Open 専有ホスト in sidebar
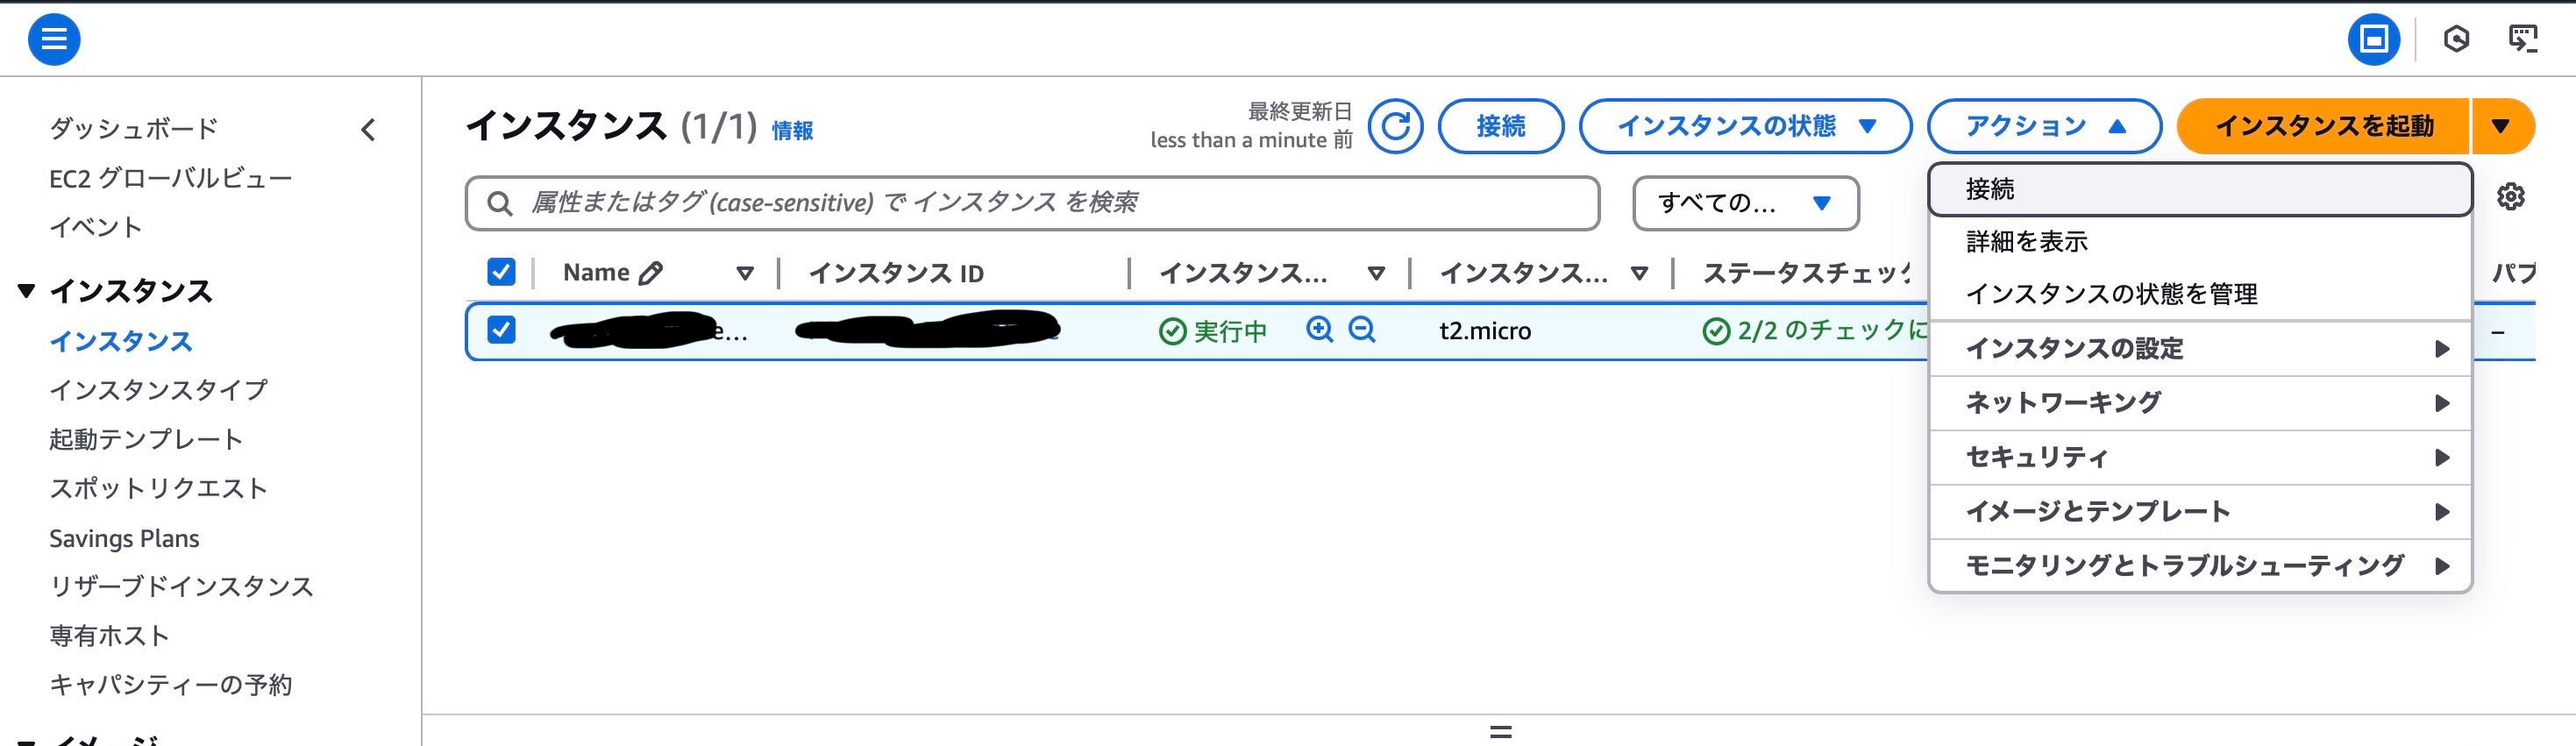Image resolution: width=2576 pixels, height=746 pixels. tap(109, 636)
